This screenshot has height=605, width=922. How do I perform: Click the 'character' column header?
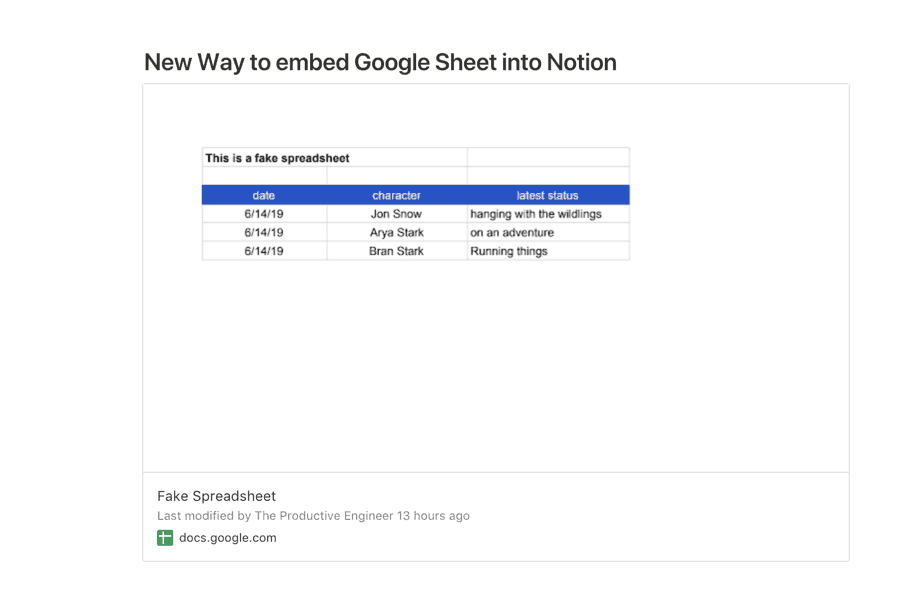[x=396, y=195]
